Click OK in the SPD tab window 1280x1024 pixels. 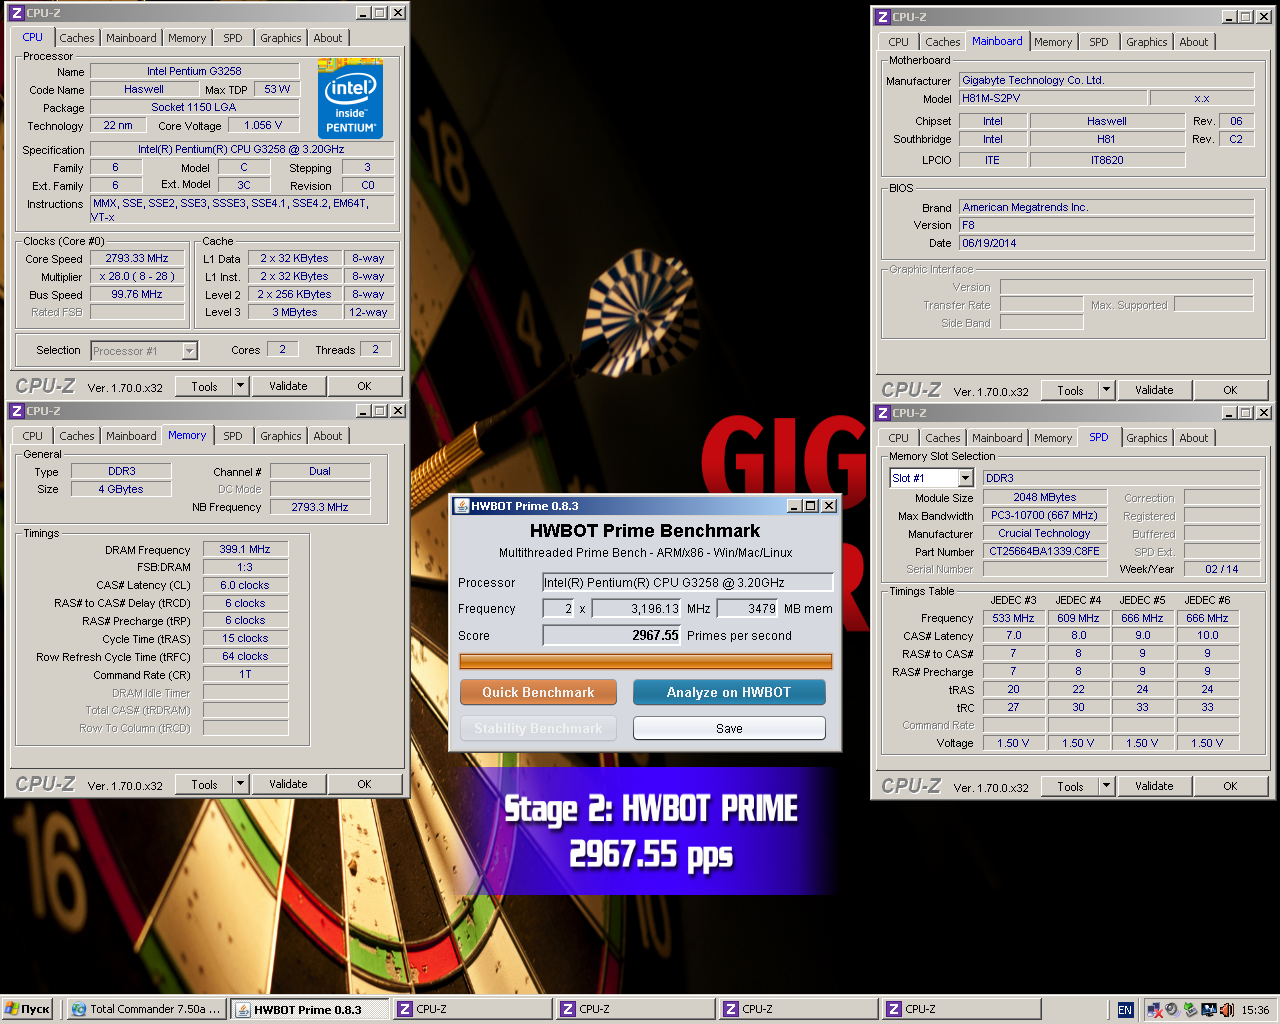click(1230, 786)
